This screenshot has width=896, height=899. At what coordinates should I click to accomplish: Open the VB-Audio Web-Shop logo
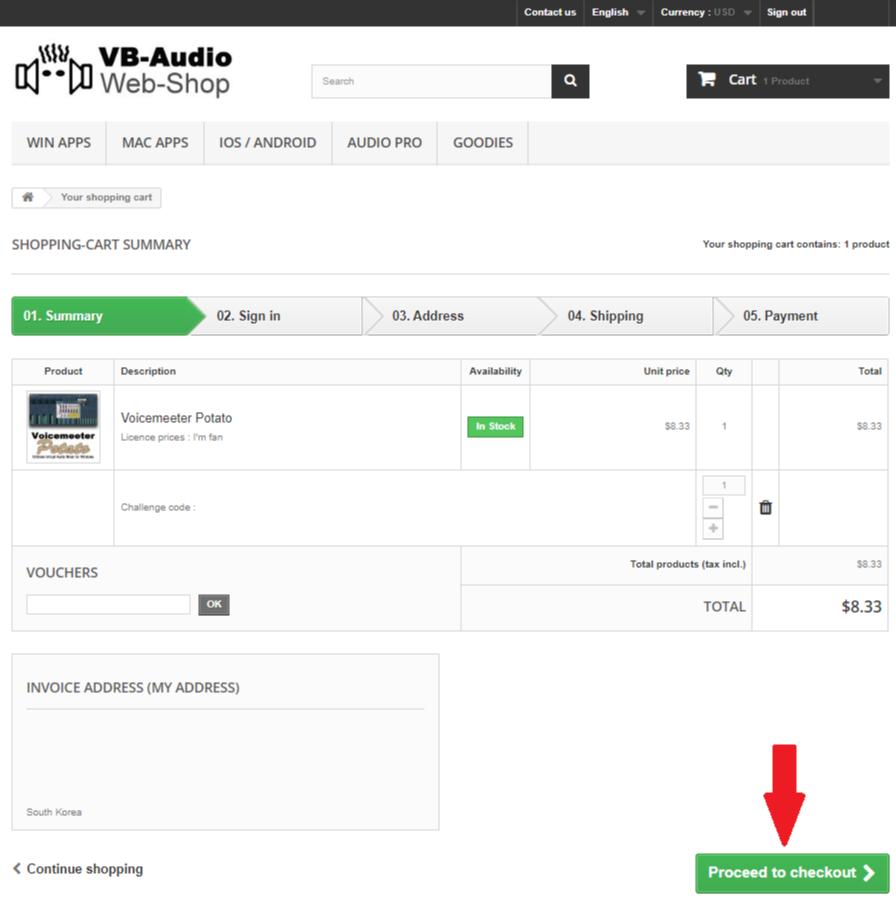pyautogui.click(x=123, y=71)
